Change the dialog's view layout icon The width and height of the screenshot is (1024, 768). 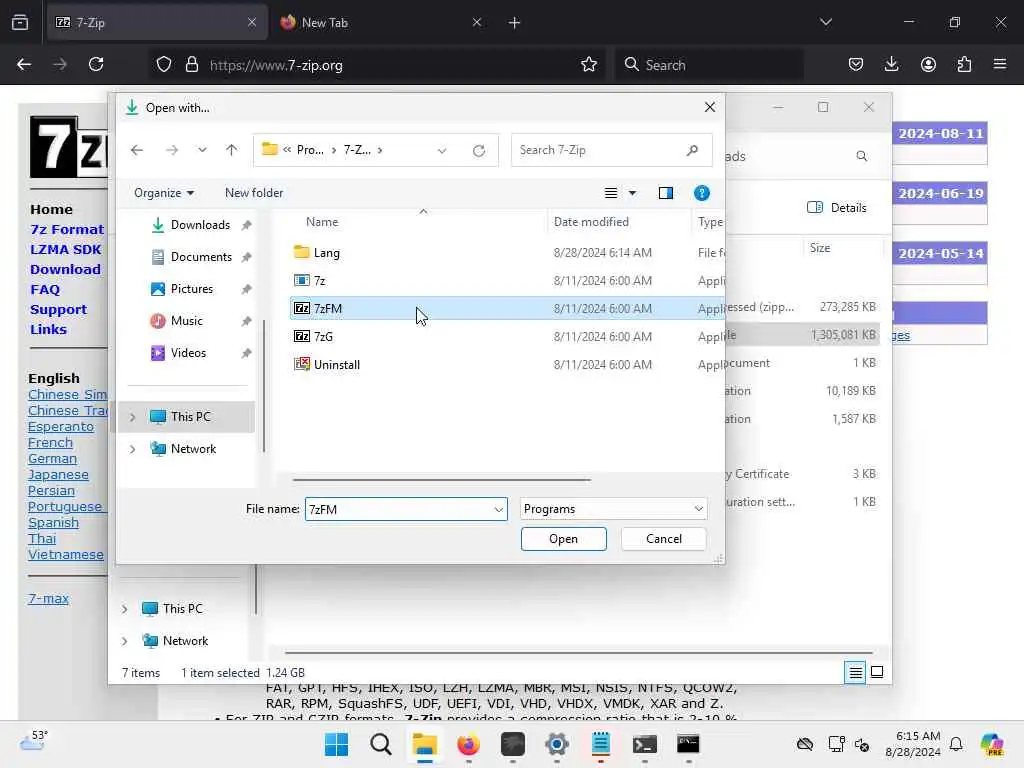pos(611,193)
